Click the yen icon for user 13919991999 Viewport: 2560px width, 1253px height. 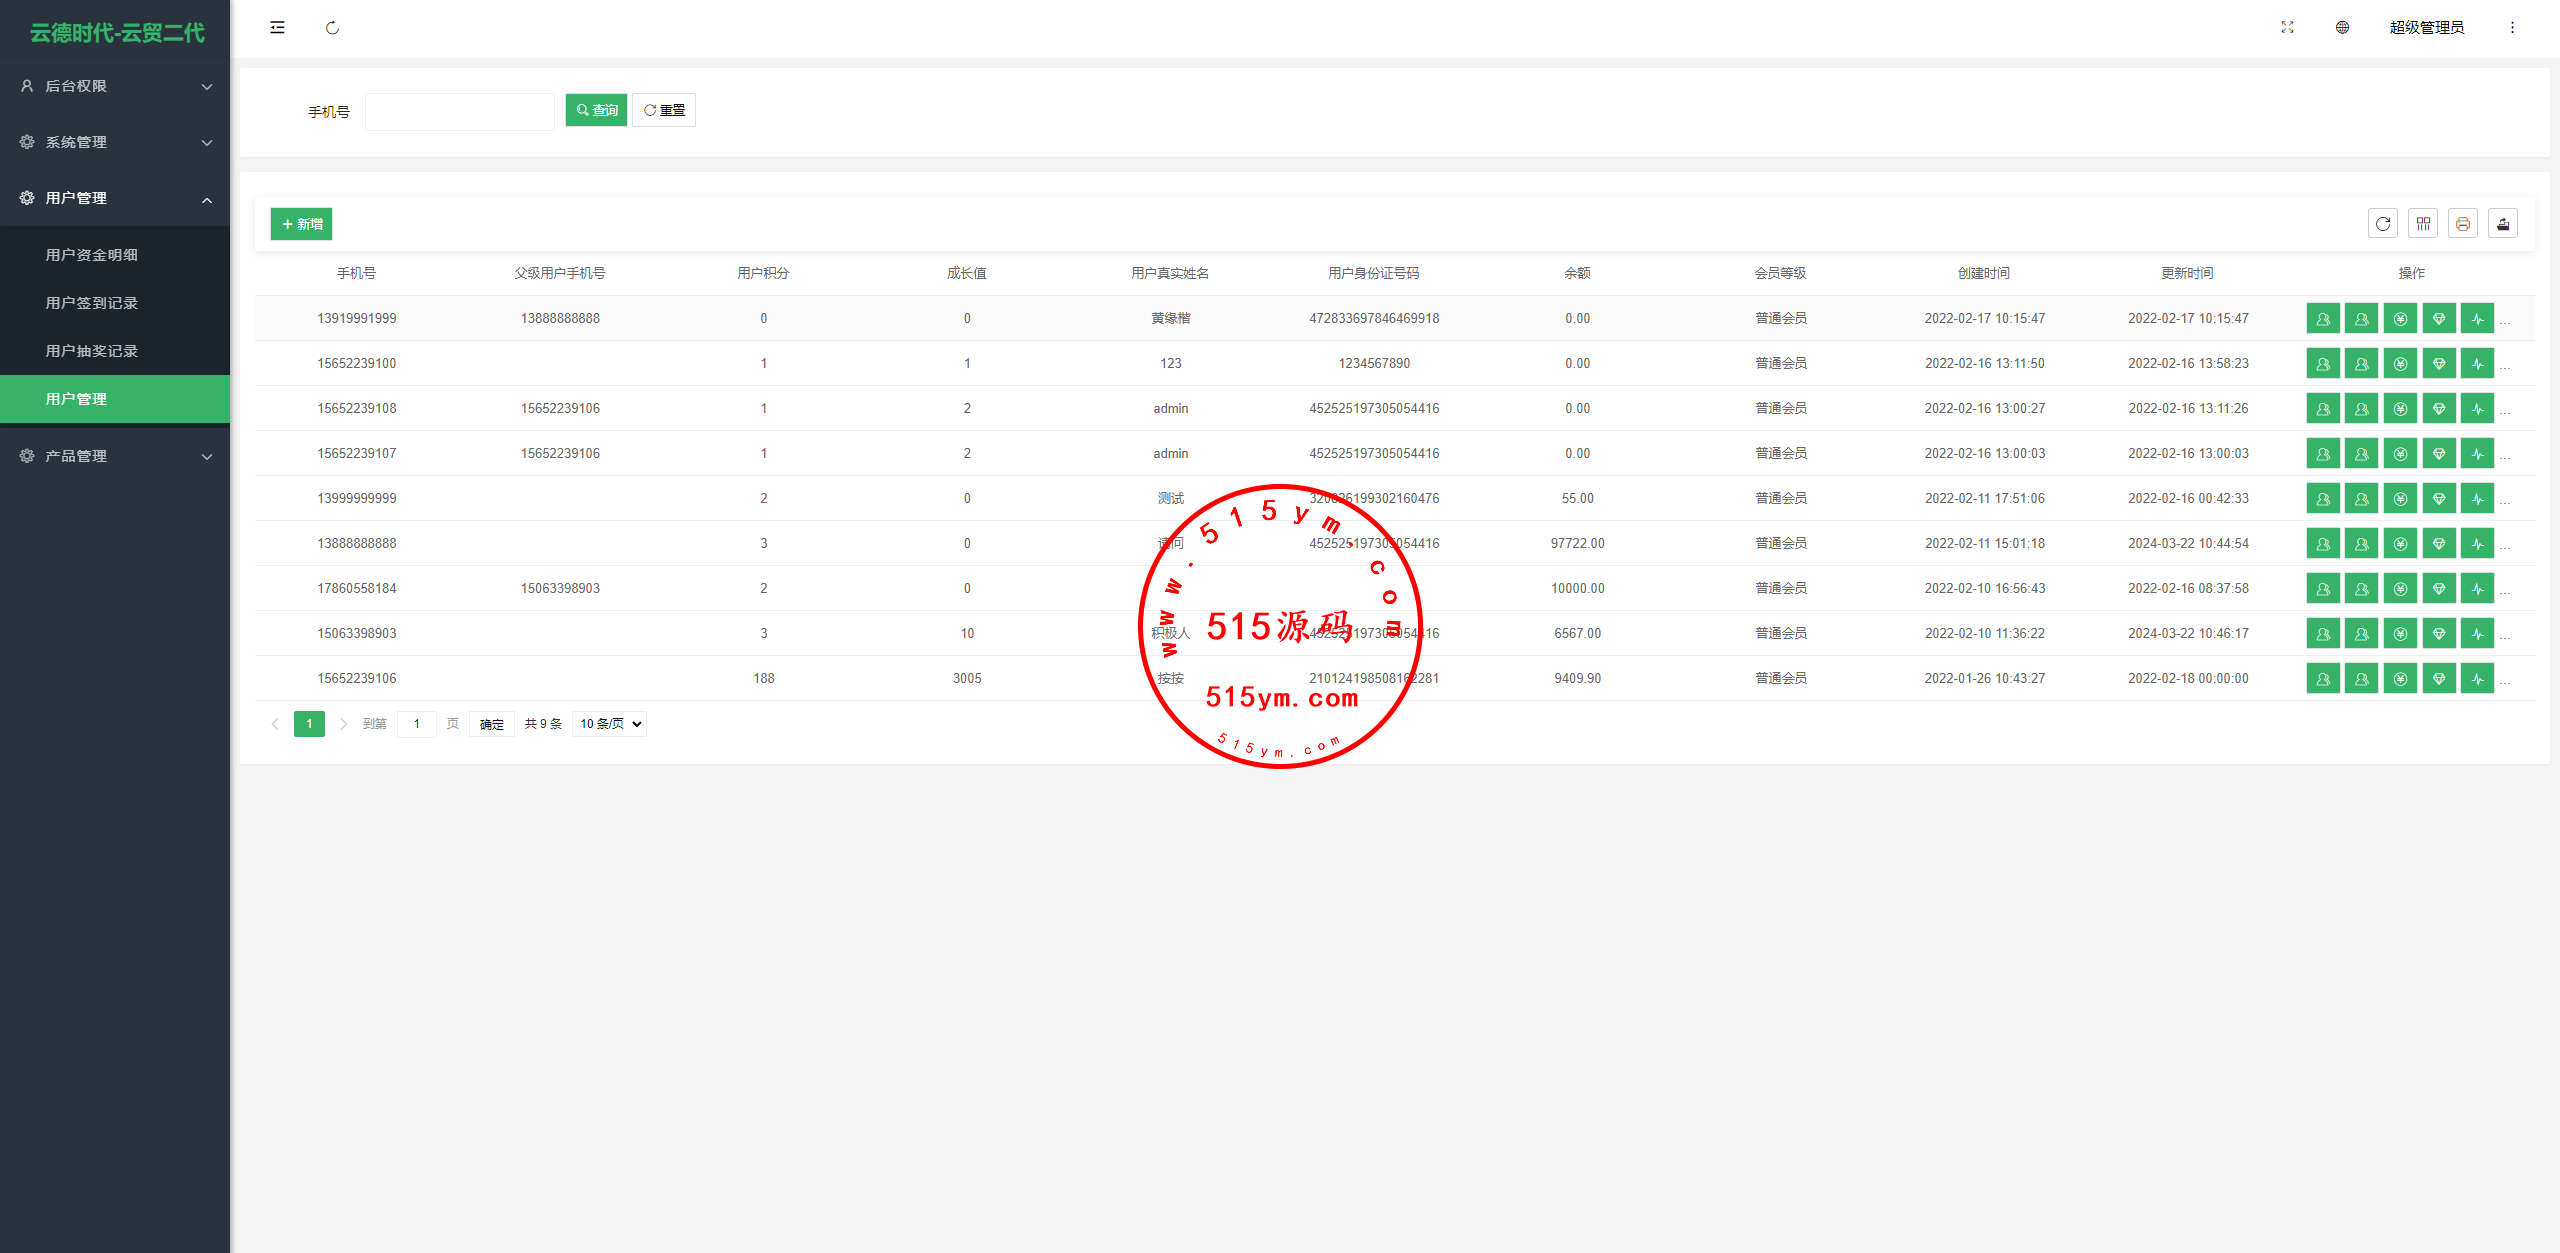coord(2400,319)
